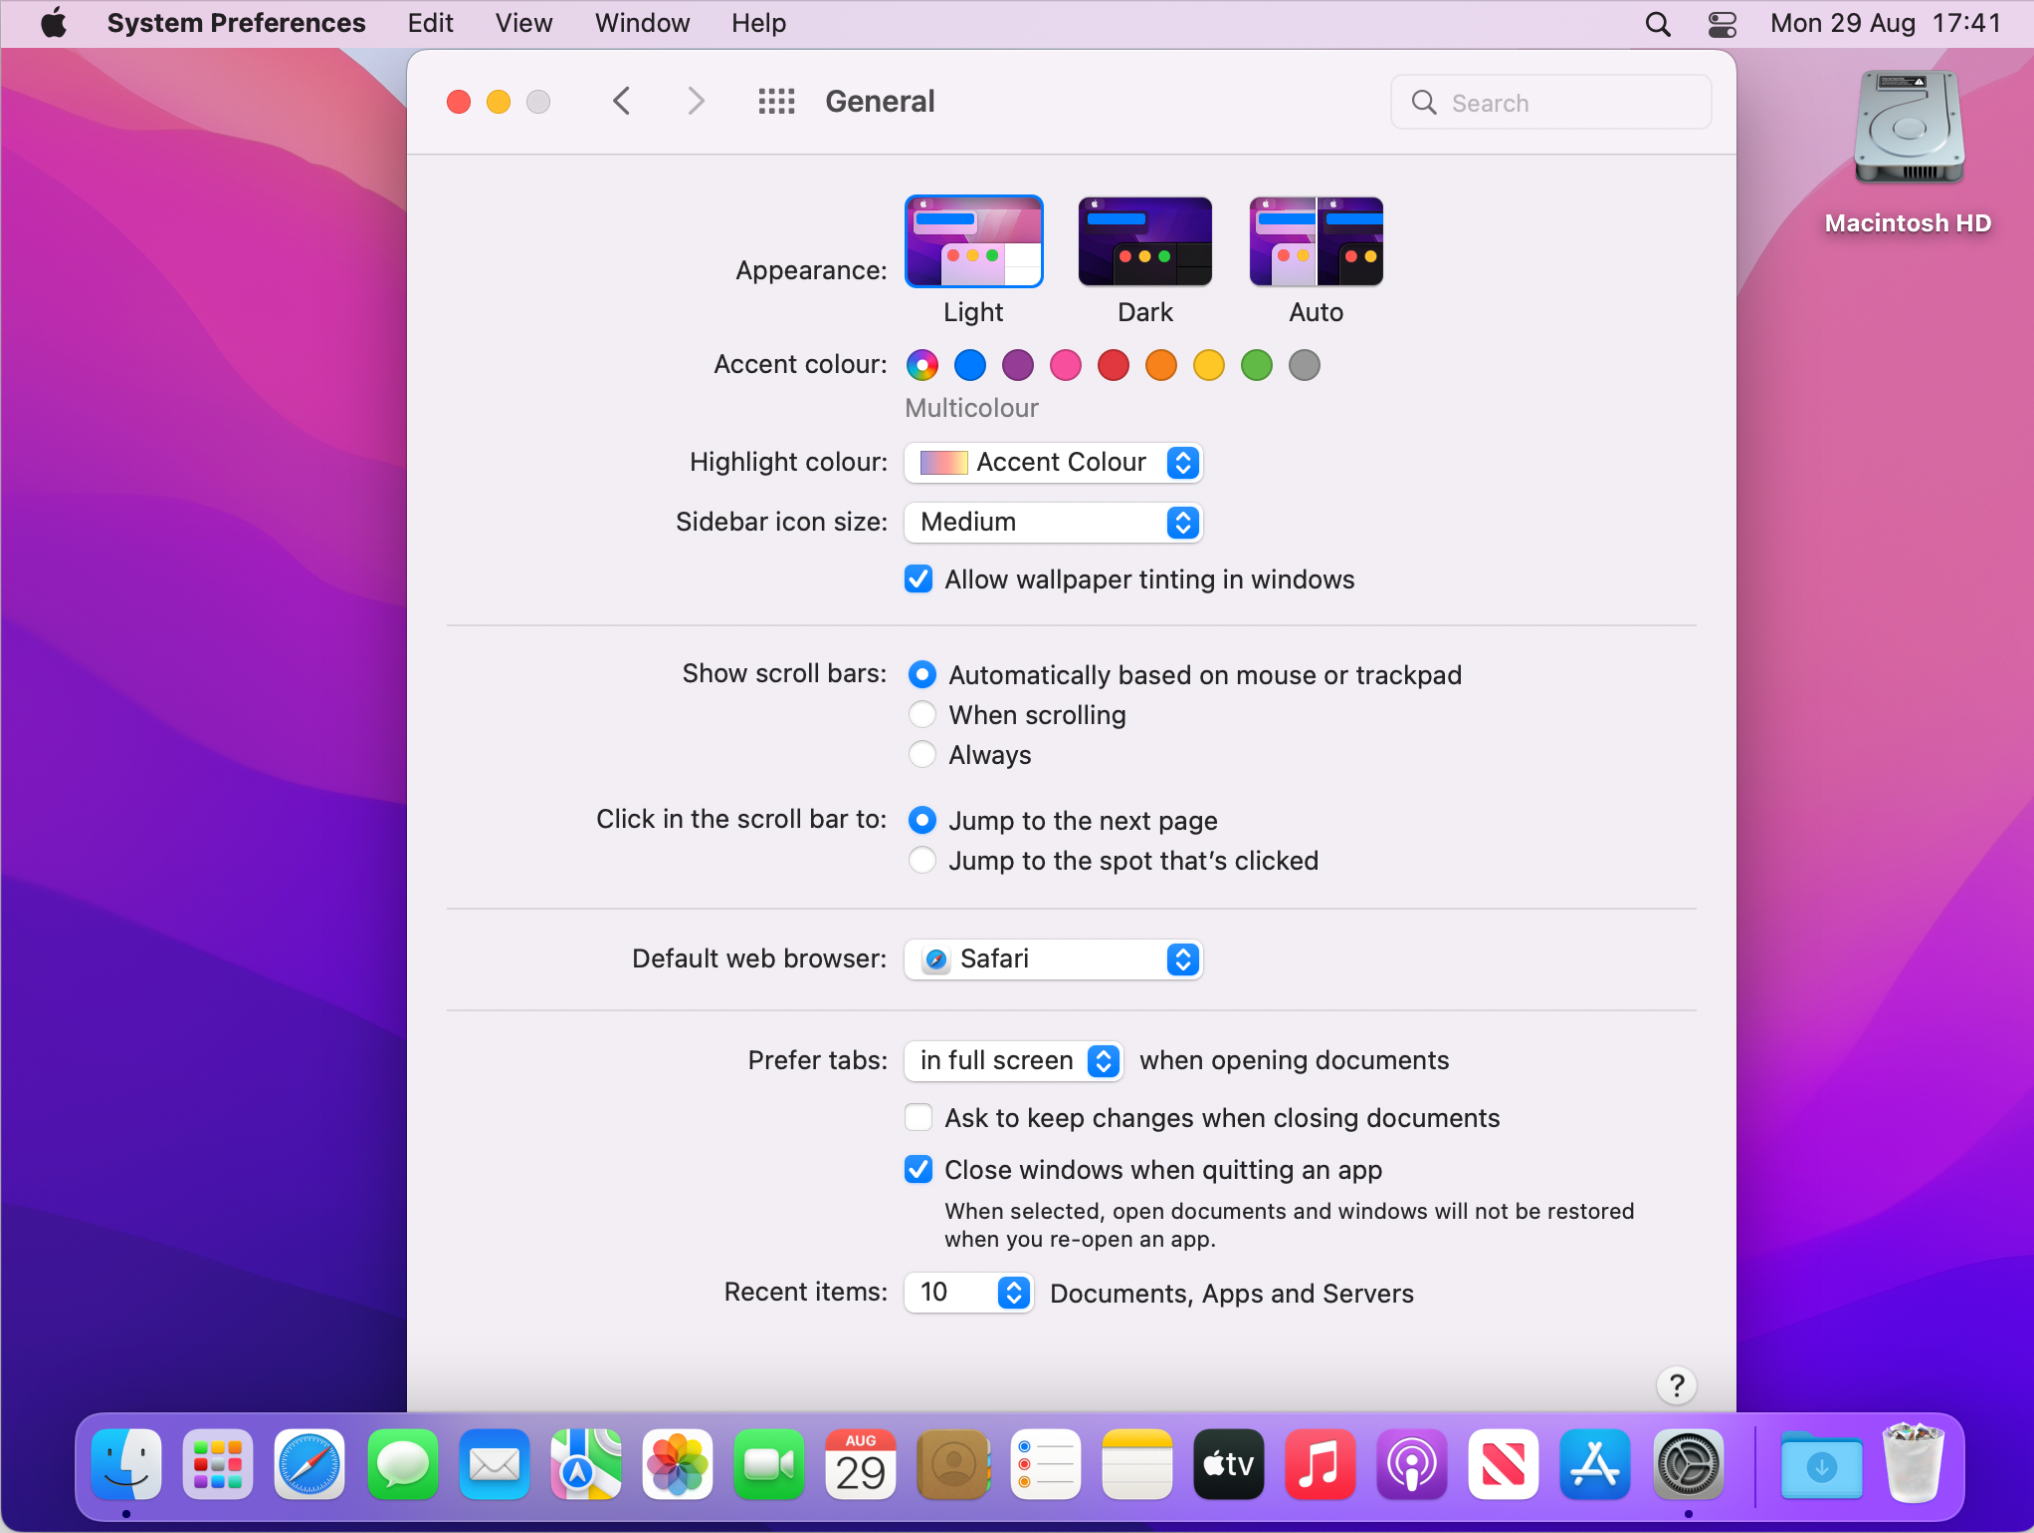Enable Ask to keep changes when closing documents
Image resolution: width=2034 pixels, height=1533 pixels.
[918, 1117]
